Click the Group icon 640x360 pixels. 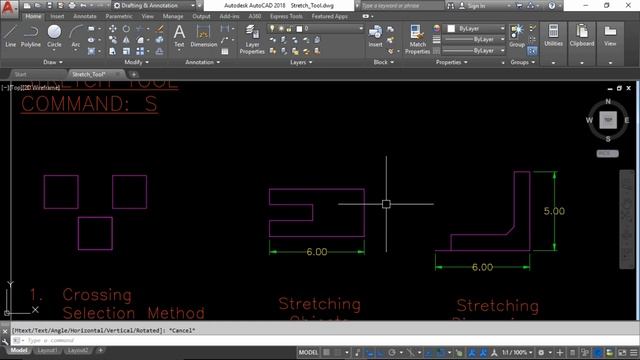517,36
